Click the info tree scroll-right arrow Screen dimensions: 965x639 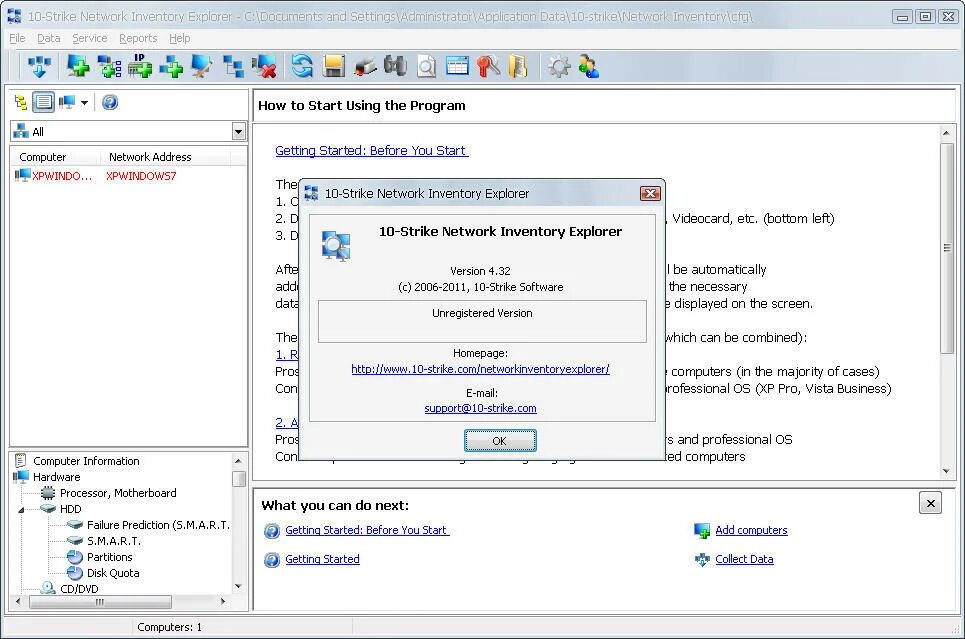[x=223, y=601]
